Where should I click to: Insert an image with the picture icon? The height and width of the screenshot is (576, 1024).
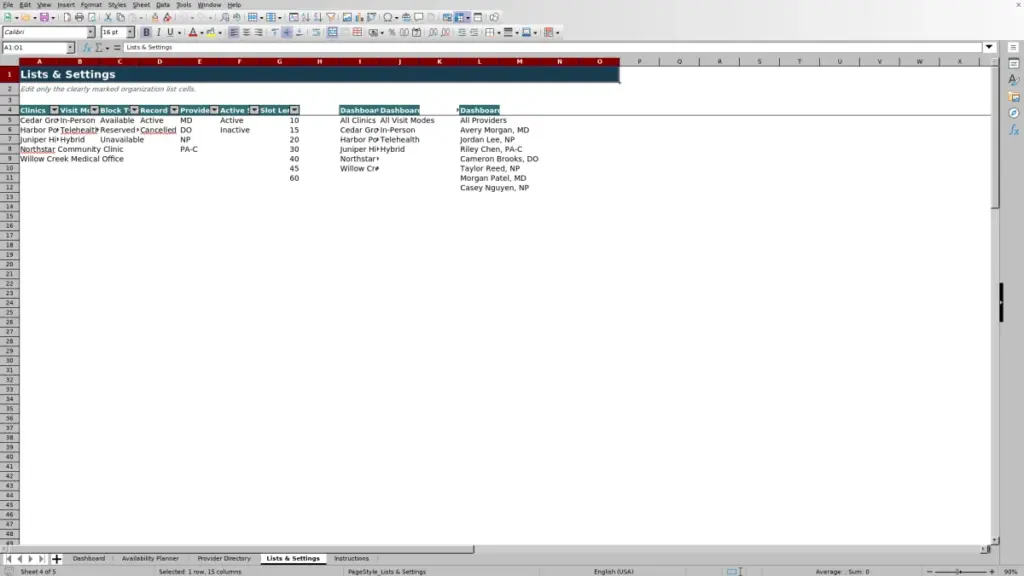pyautogui.click(x=347, y=18)
